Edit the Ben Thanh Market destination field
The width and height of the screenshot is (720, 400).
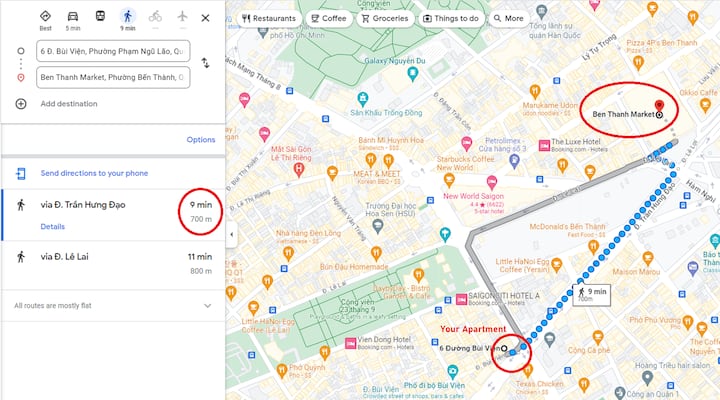click(x=113, y=77)
